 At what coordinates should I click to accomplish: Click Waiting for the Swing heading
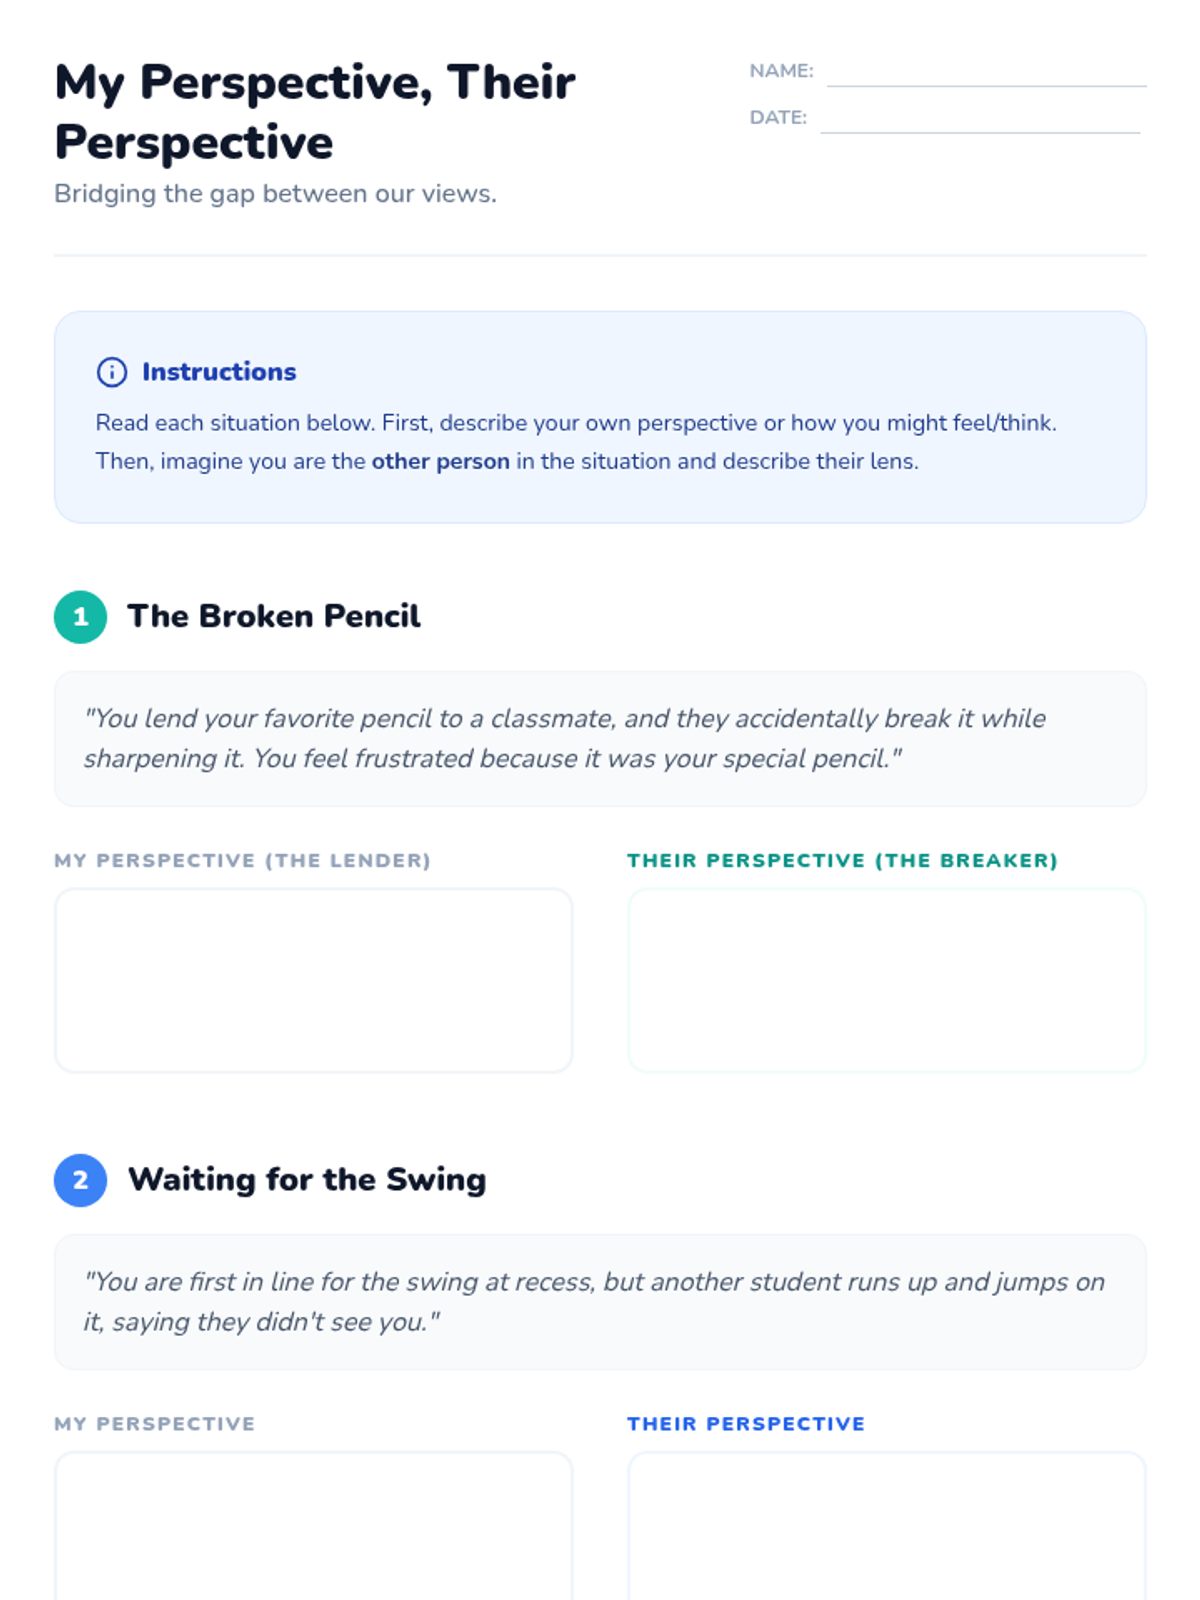[x=307, y=1179]
